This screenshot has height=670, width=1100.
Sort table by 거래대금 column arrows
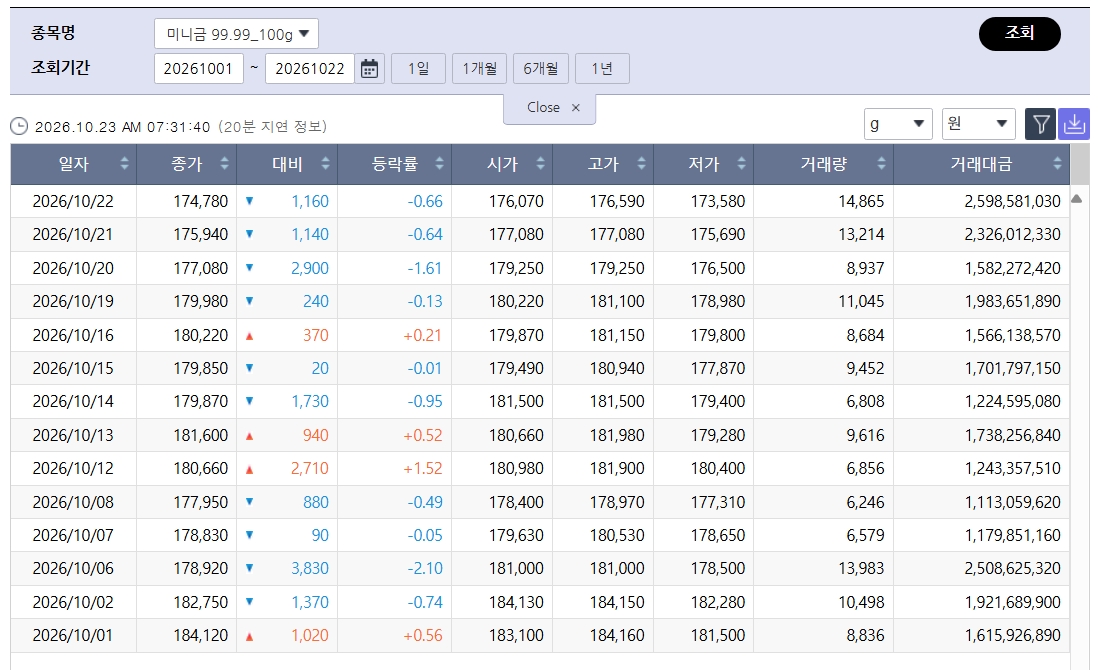tap(1057, 163)
